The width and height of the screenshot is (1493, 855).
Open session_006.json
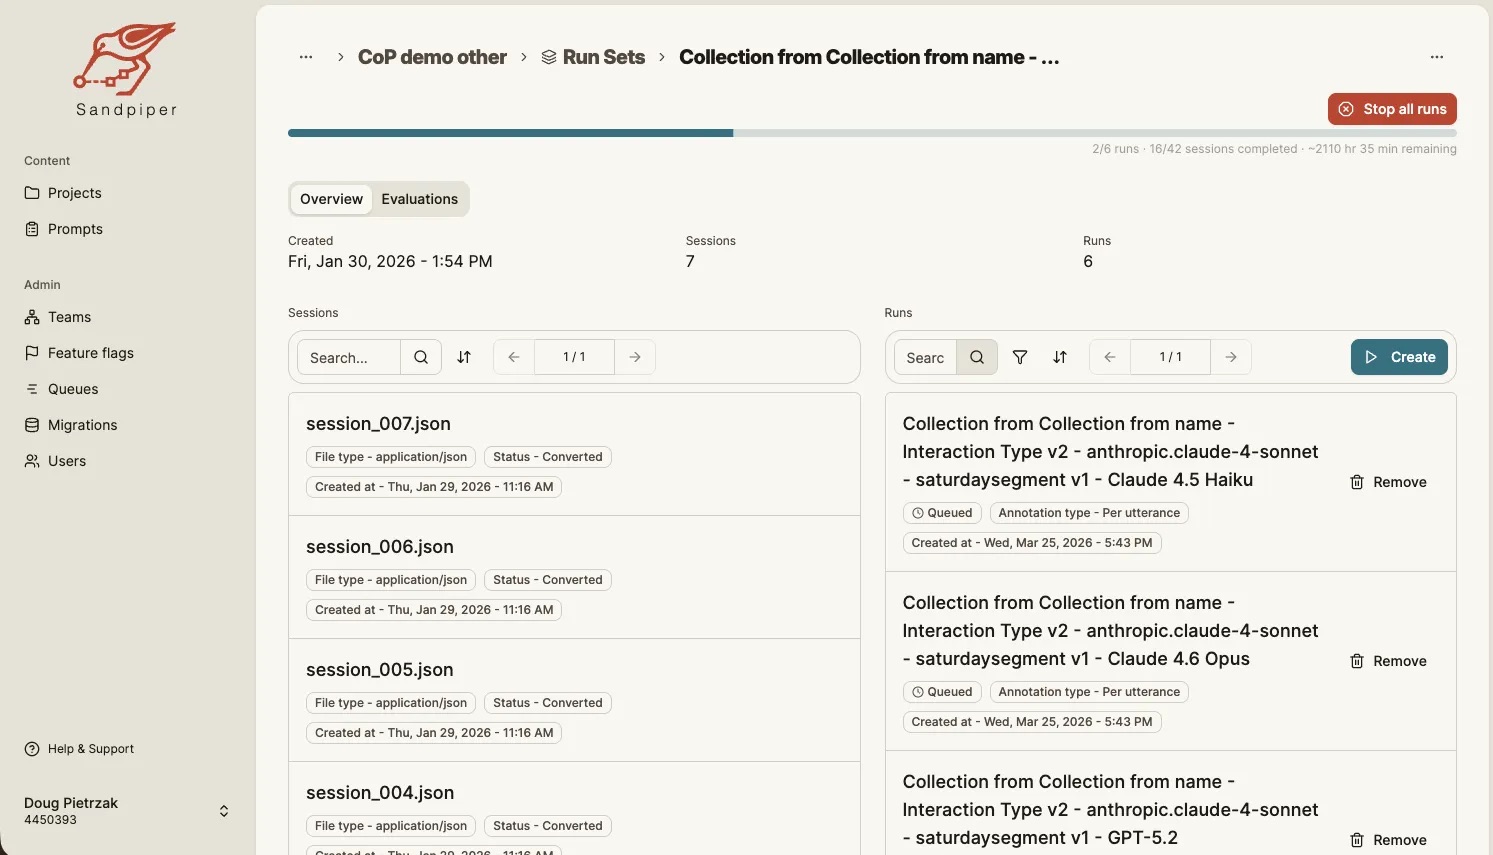click(380, 547)
